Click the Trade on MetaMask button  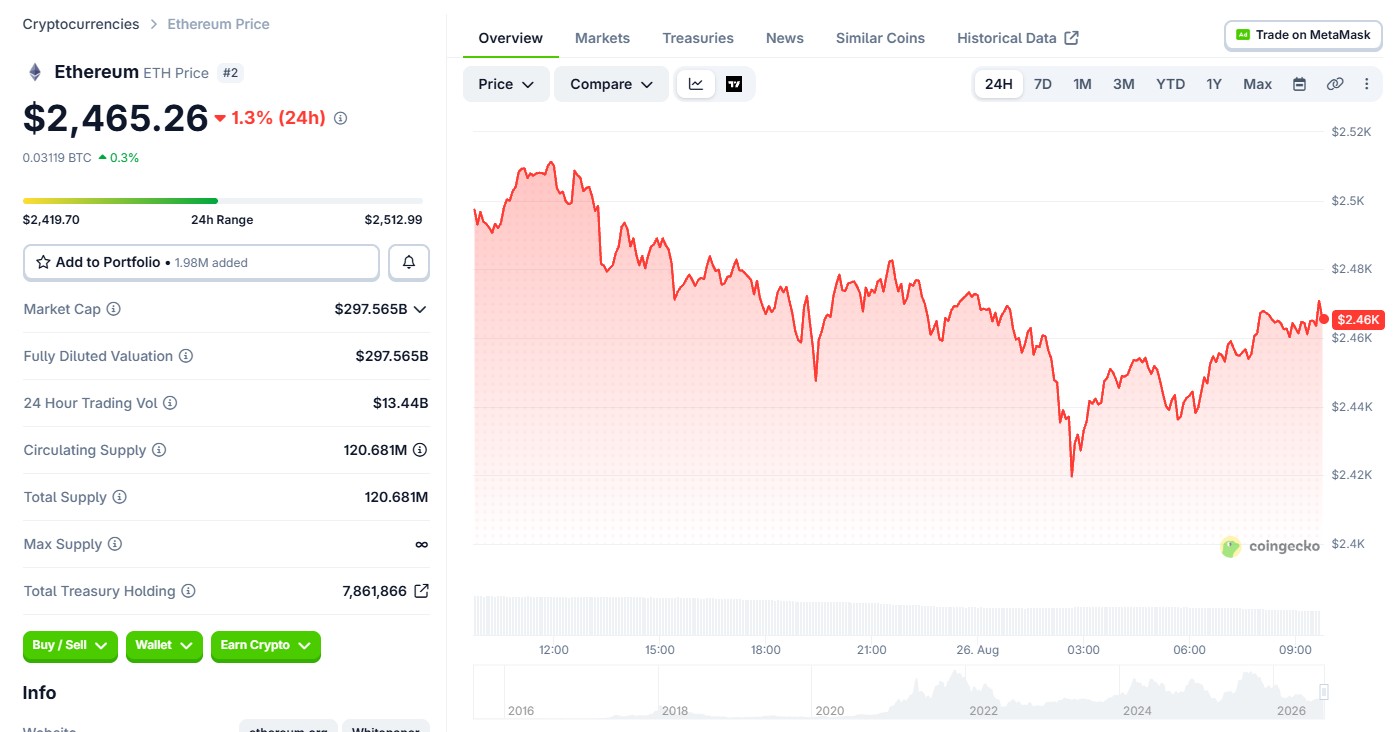coord(1303,34)
